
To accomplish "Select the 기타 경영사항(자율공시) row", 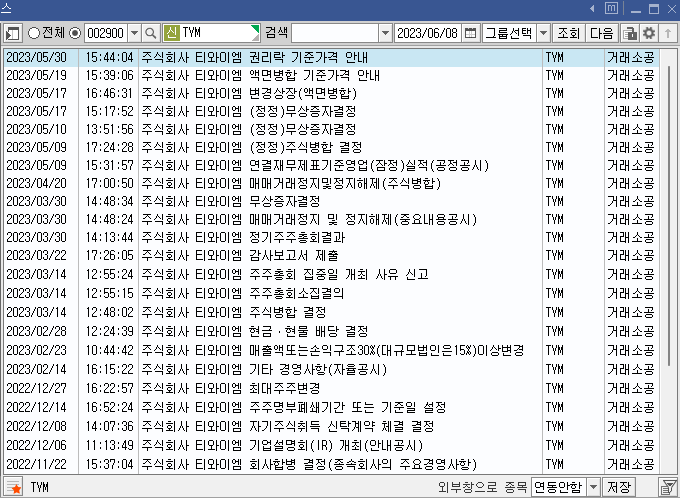I will click(x=331, y=369).
